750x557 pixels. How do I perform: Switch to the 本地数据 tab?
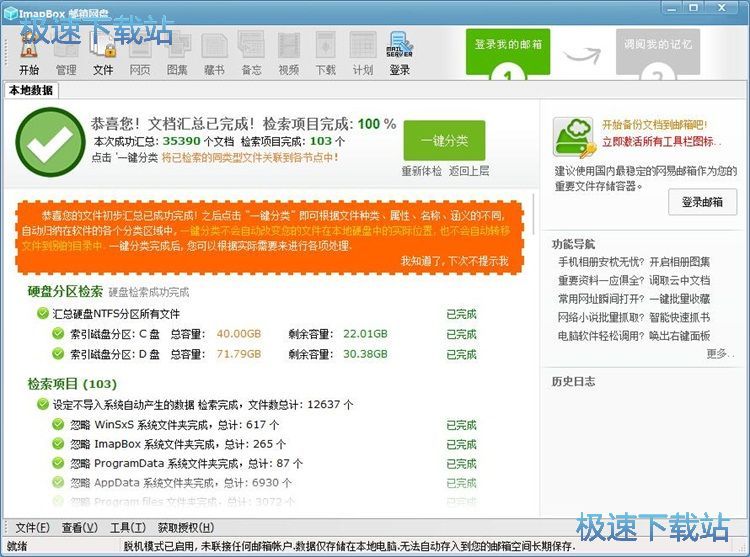click(31, 90)
